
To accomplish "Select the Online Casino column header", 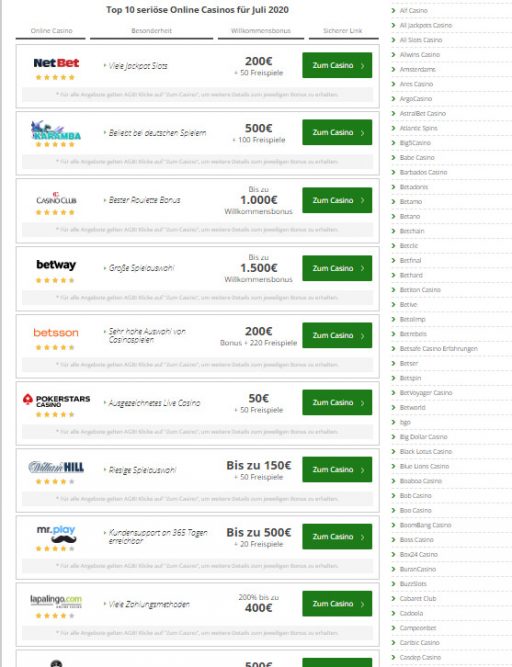I will coord(51,31).
